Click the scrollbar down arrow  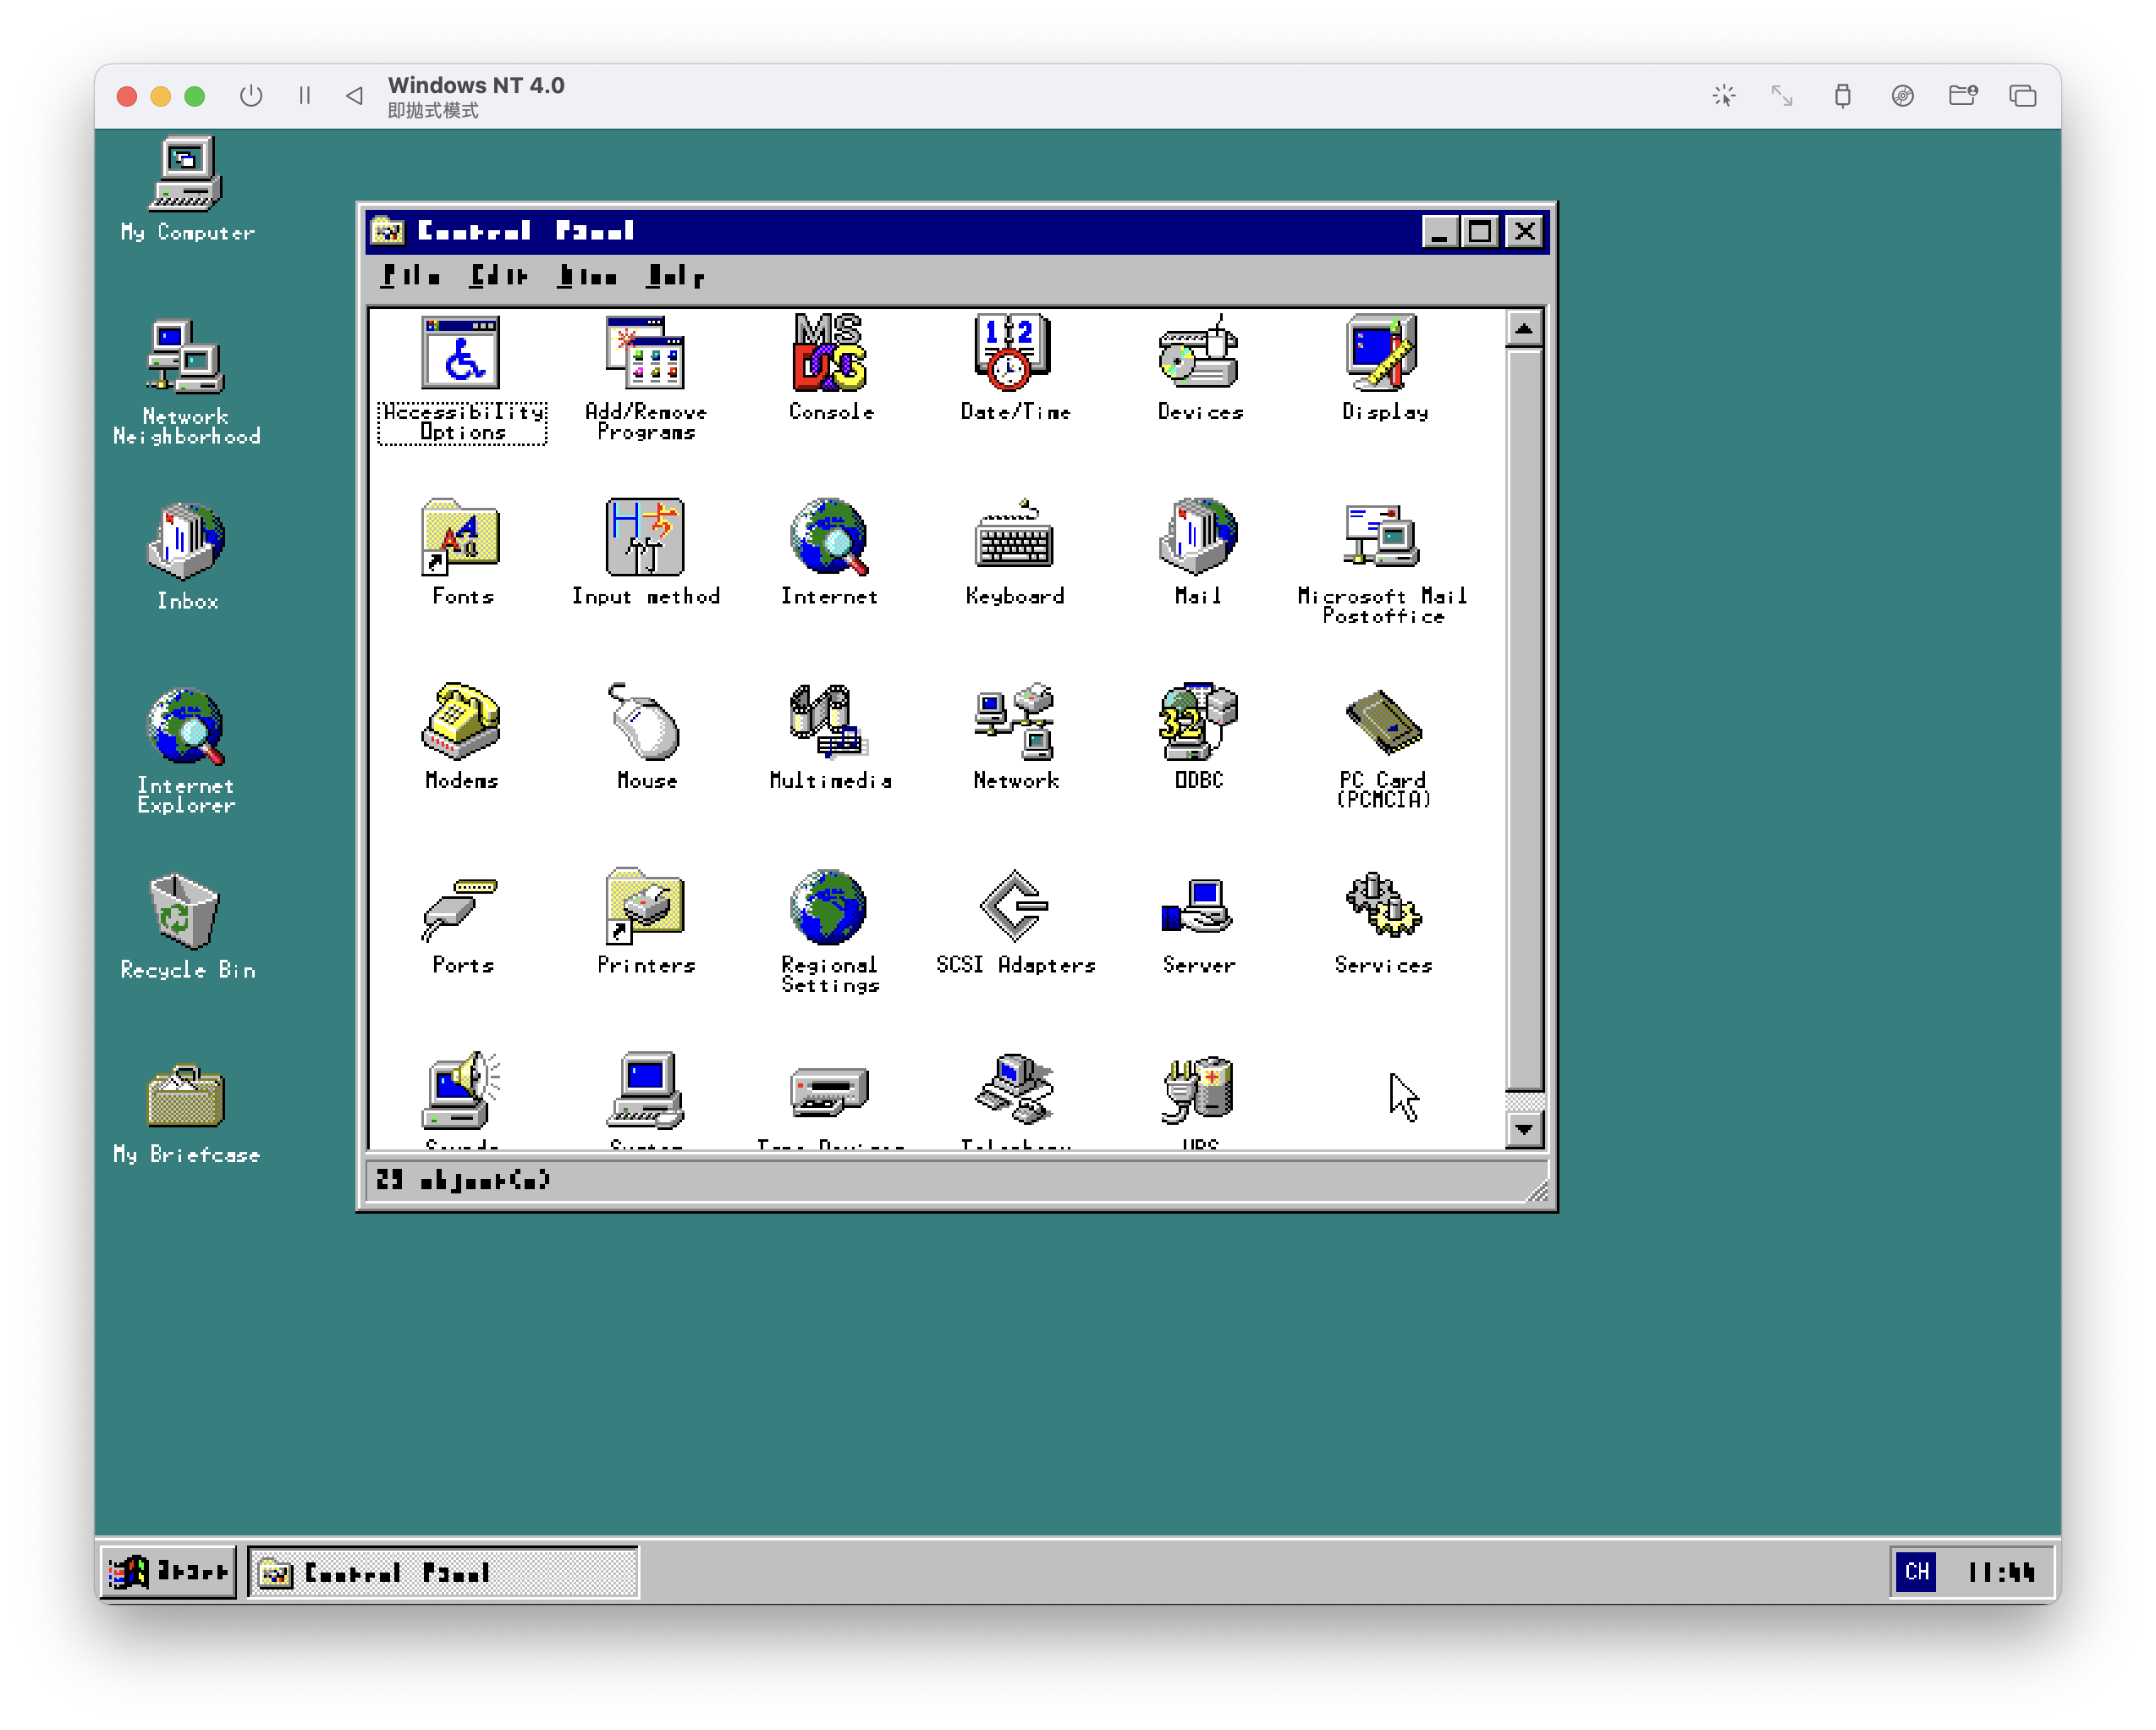click(x=1524, y=1129)
